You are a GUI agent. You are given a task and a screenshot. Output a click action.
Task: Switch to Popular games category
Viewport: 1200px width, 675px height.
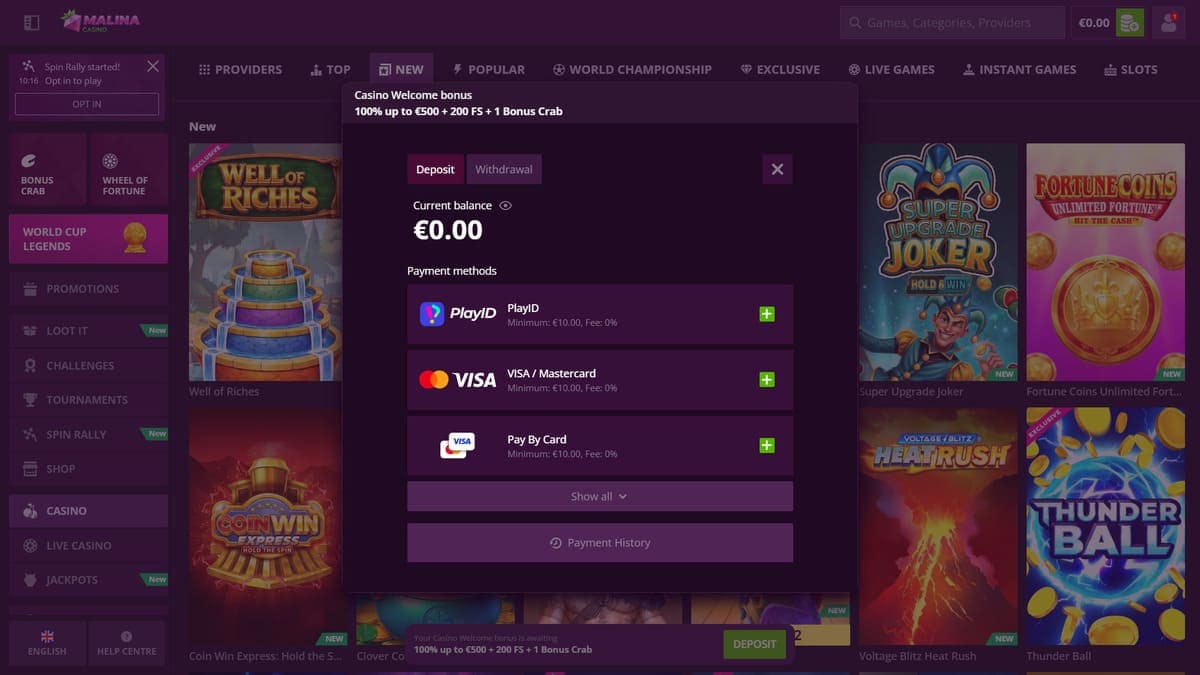[x=489, y=70]
